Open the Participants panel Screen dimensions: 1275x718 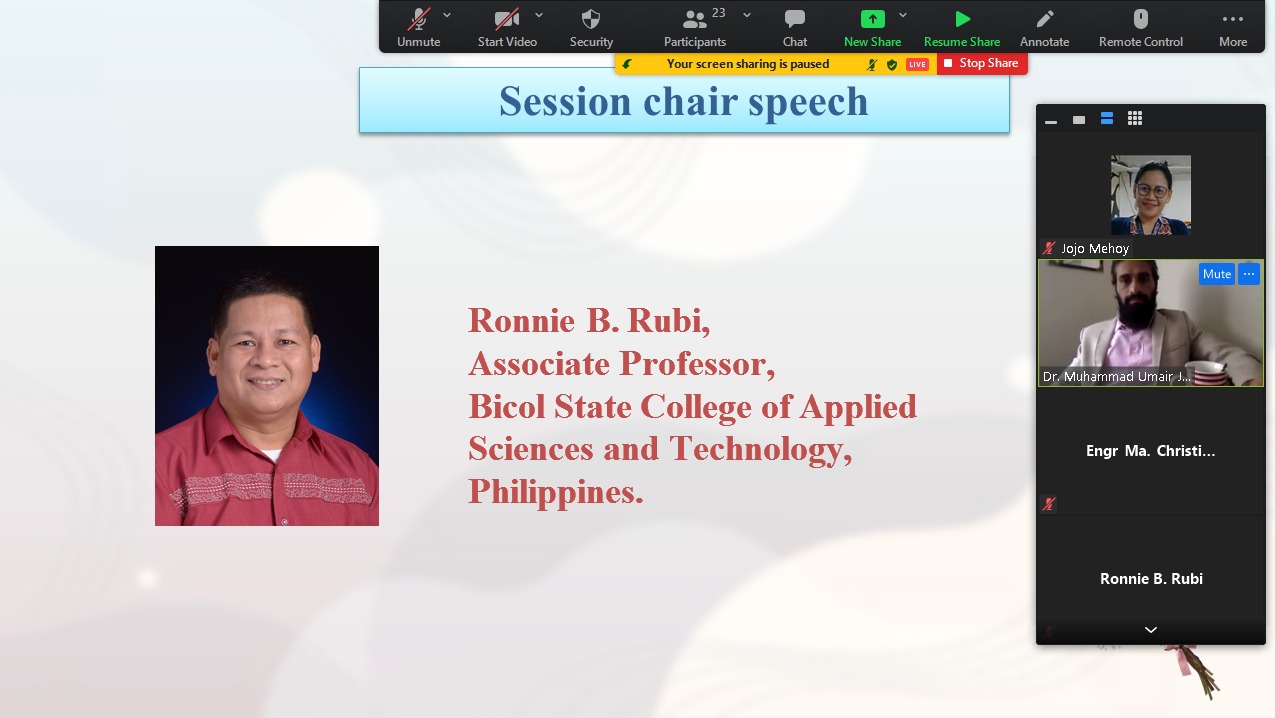coord(695,28)
